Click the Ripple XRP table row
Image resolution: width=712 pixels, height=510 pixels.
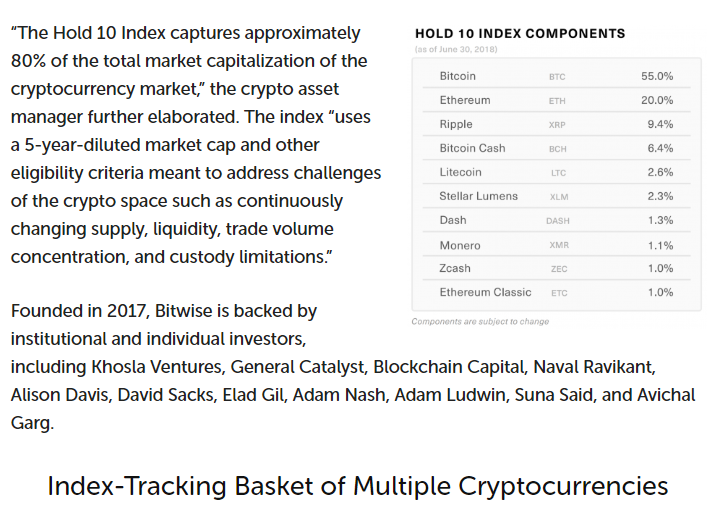coord(556,124)
